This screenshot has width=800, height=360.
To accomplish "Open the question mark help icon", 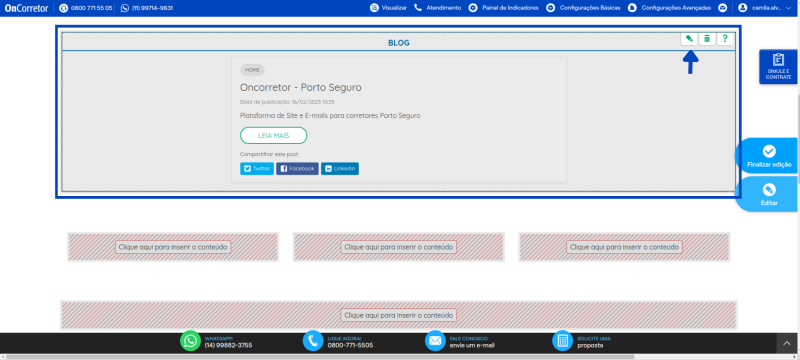I will coord(724,39).
